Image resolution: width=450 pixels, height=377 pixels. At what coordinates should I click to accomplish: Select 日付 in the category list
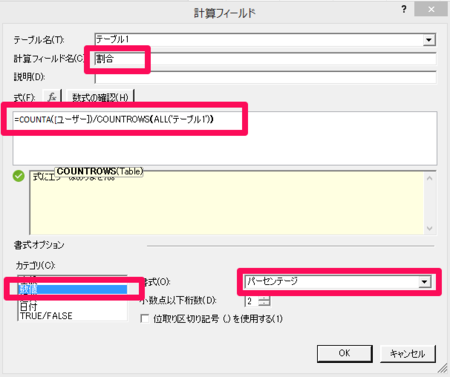(72, 306)
